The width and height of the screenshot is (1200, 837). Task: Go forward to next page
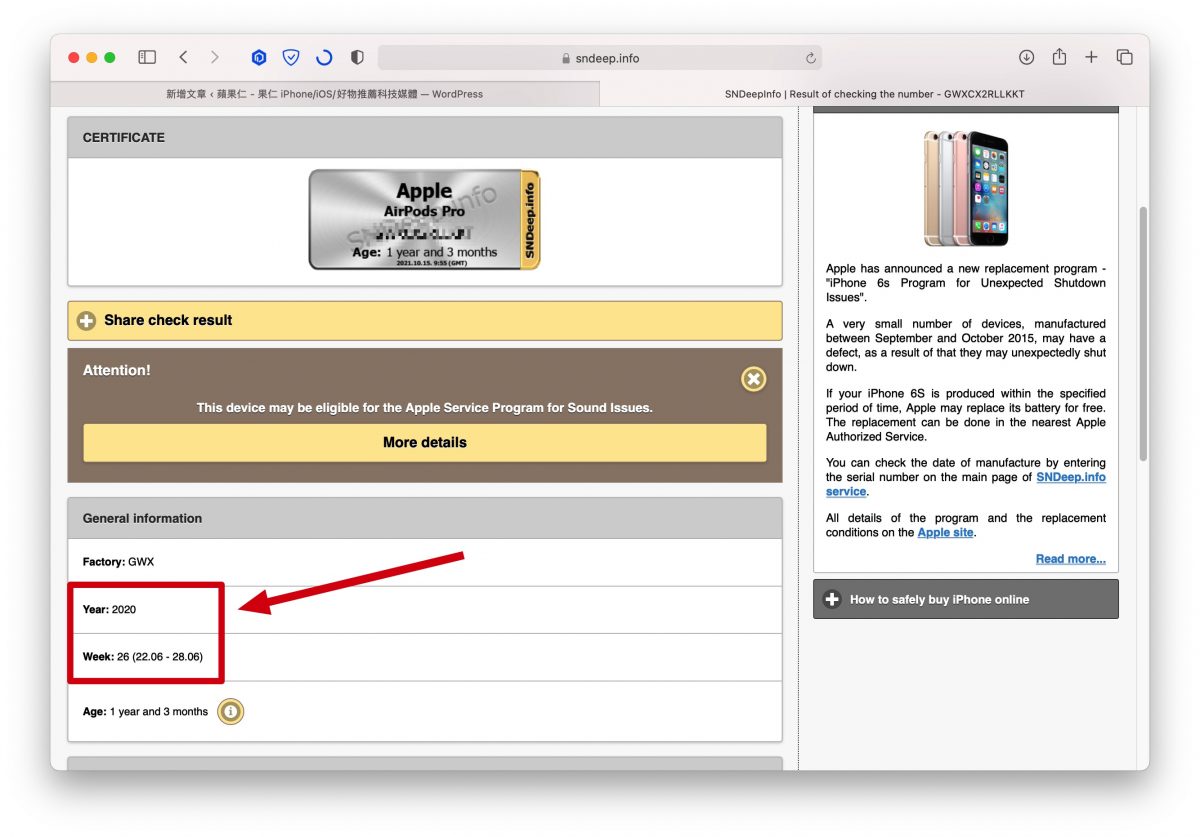(214, 58)
